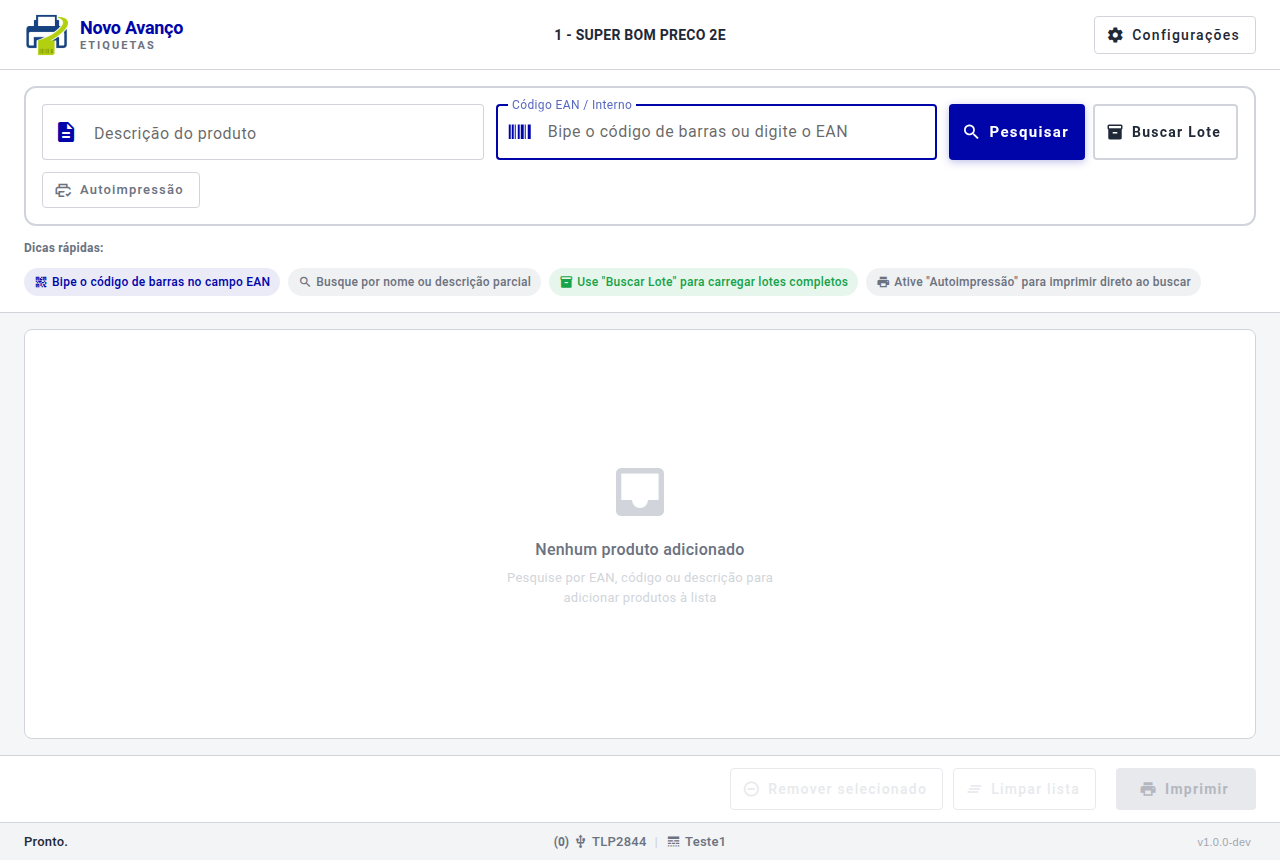The width and height of the screenshot is (1280, 860).
Task: Click QR icon on barcode tip chip
Action: click(x=41, y=282)
